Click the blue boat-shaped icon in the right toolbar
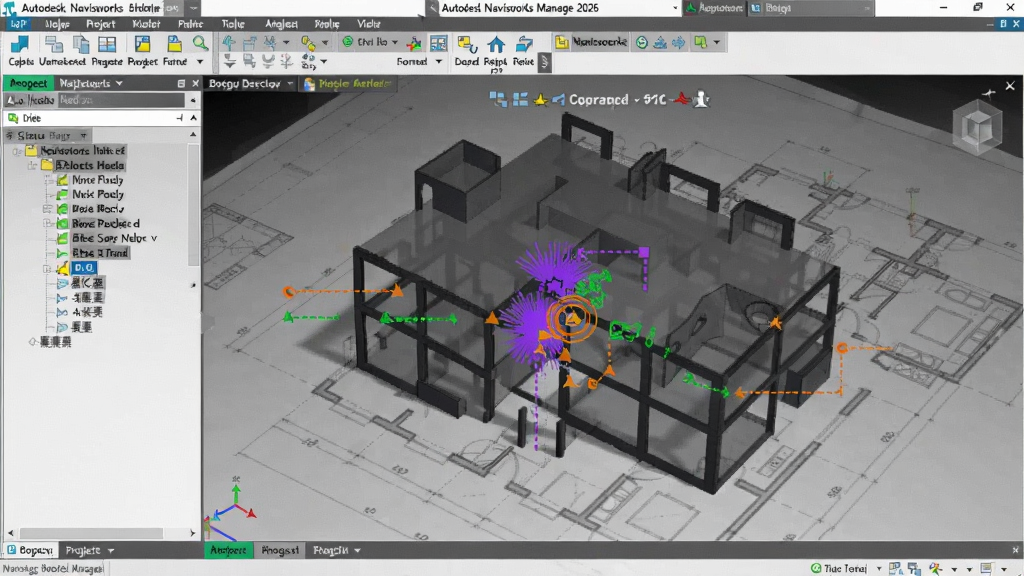This screenshot has width=1024, height=576. 660,42
